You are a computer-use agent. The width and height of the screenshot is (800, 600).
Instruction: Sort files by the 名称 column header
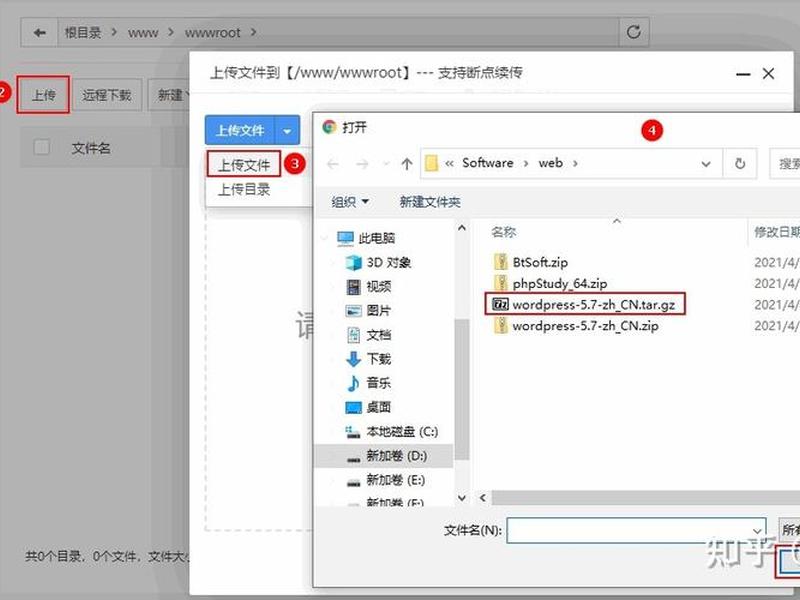click(x=504, y=232)
